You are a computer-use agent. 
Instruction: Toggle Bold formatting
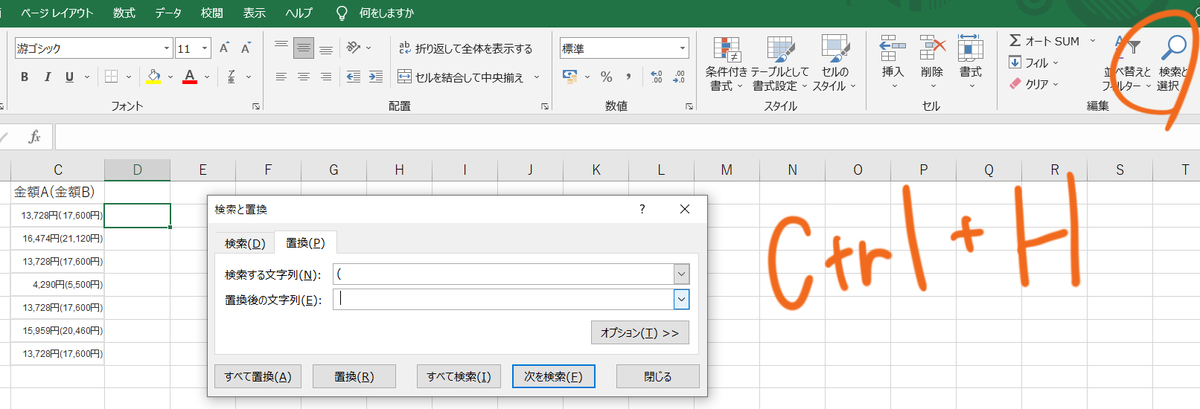coord(23,77)
